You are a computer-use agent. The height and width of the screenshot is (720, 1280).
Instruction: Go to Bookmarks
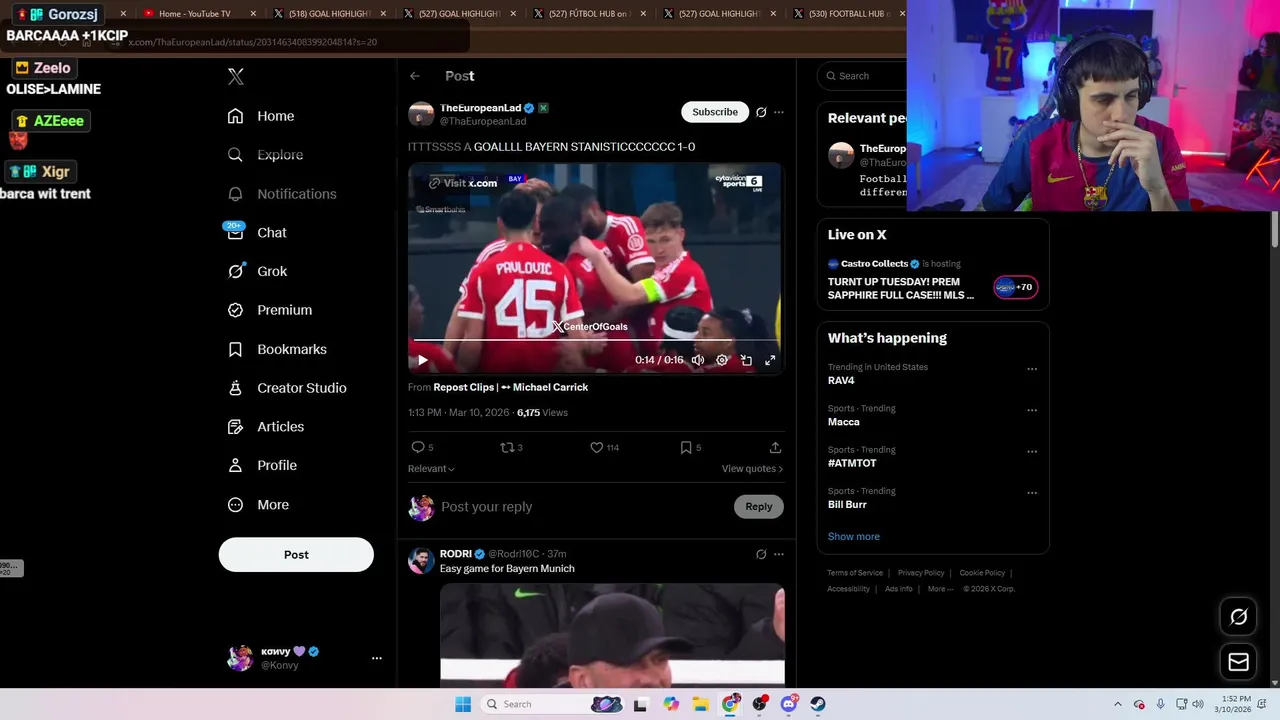coord(277,349)
